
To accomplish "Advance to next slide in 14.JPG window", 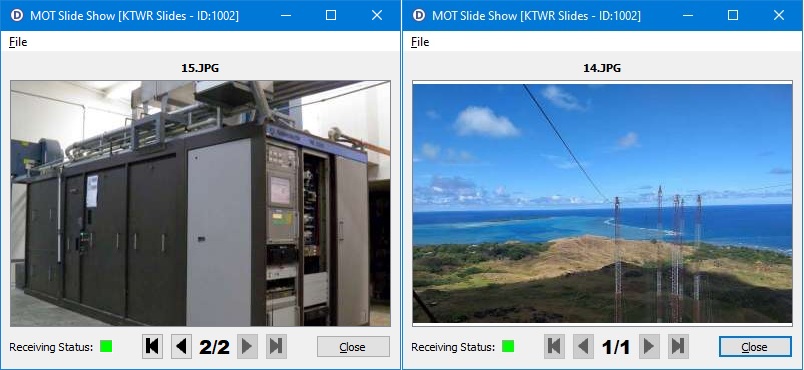I will [649, 346].
